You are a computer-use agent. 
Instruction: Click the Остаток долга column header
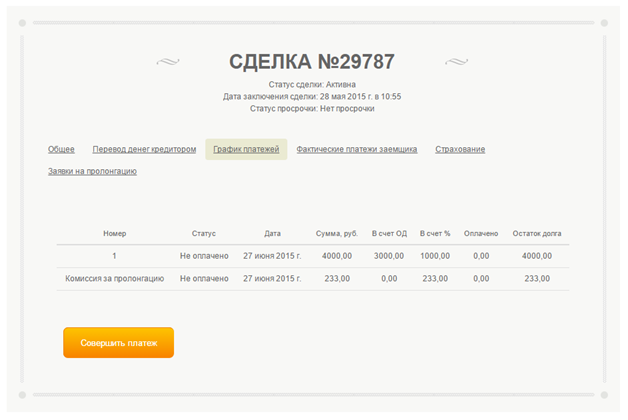[537, 233]
